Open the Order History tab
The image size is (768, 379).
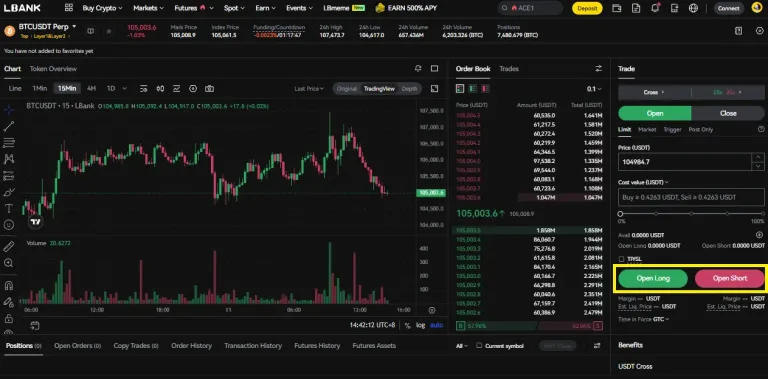coord(192,346)
